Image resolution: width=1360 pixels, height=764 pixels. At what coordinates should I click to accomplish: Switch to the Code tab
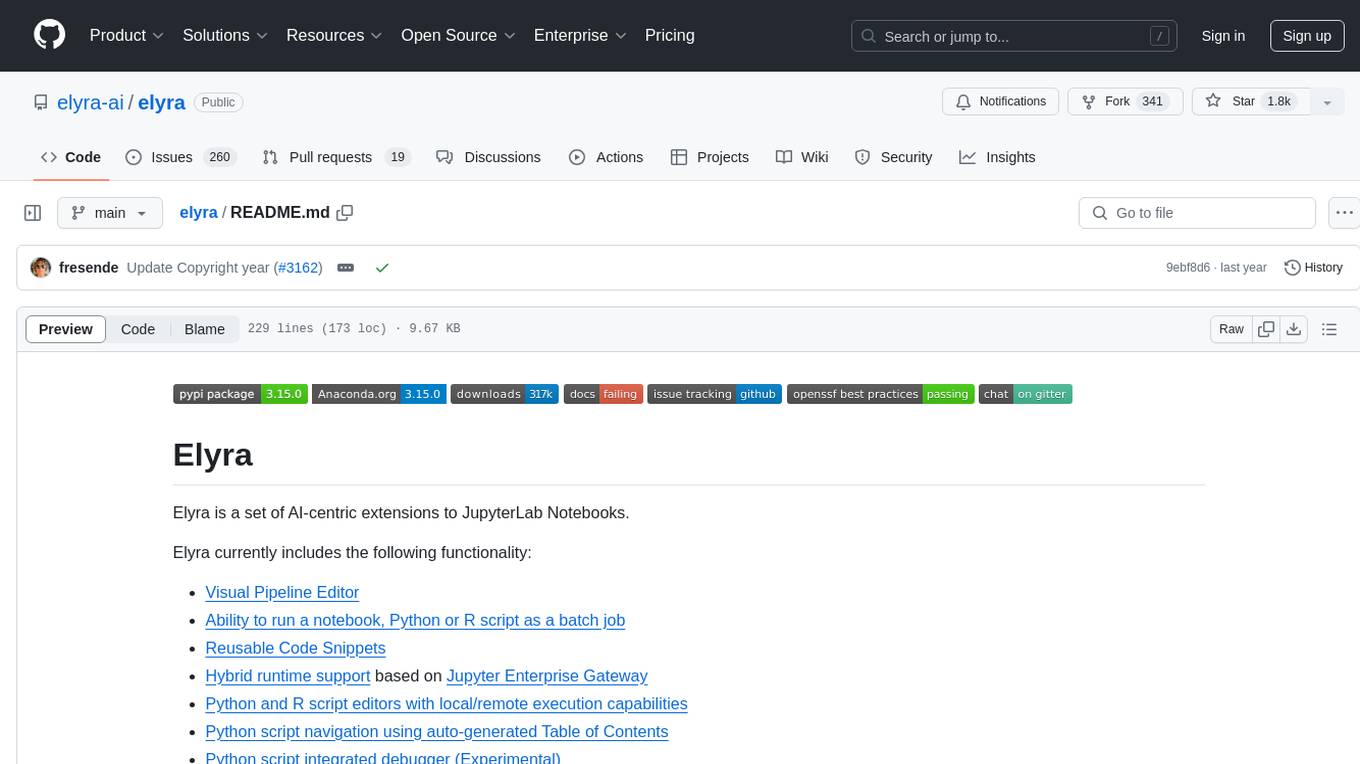coord(71,157)
